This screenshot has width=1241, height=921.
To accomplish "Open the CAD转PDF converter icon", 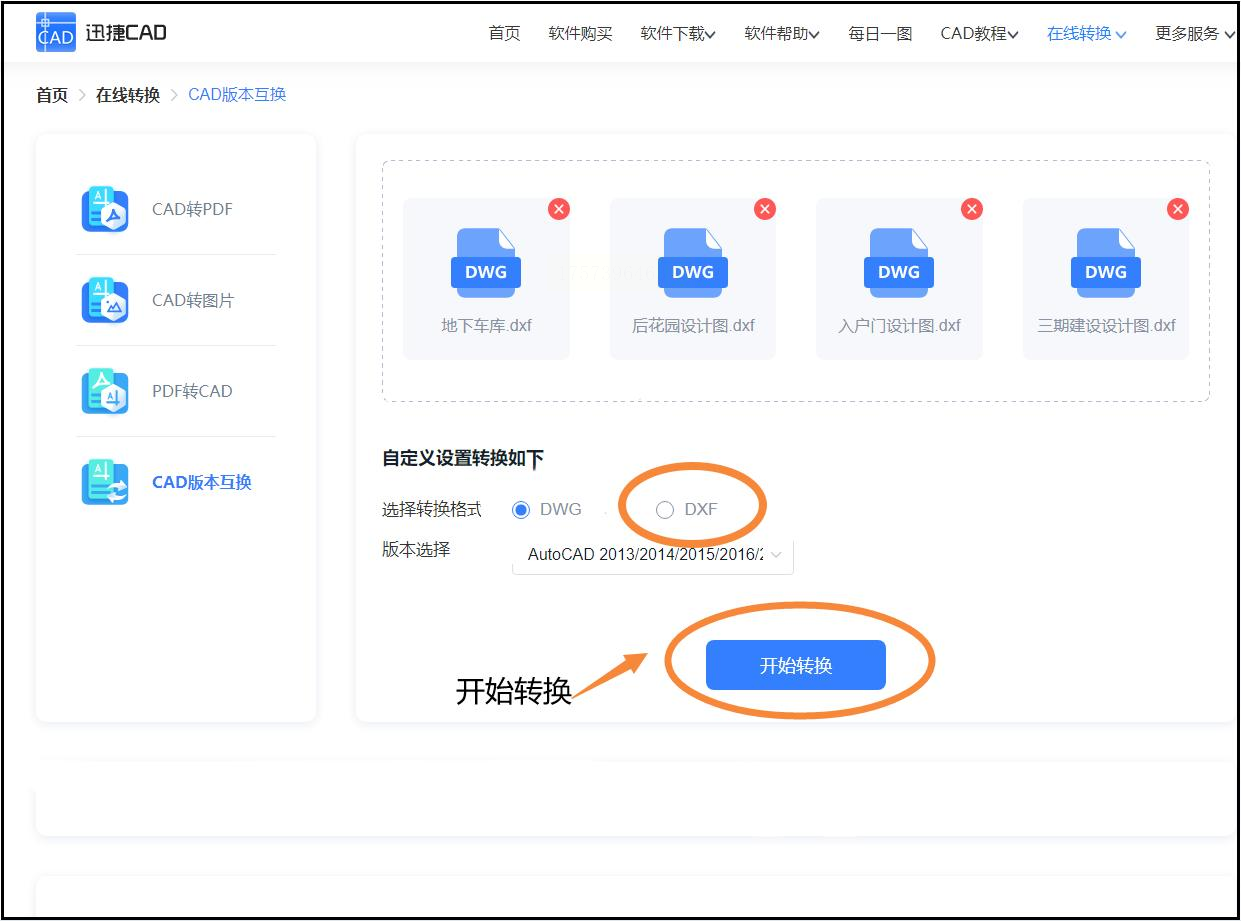I will [105, 210].
